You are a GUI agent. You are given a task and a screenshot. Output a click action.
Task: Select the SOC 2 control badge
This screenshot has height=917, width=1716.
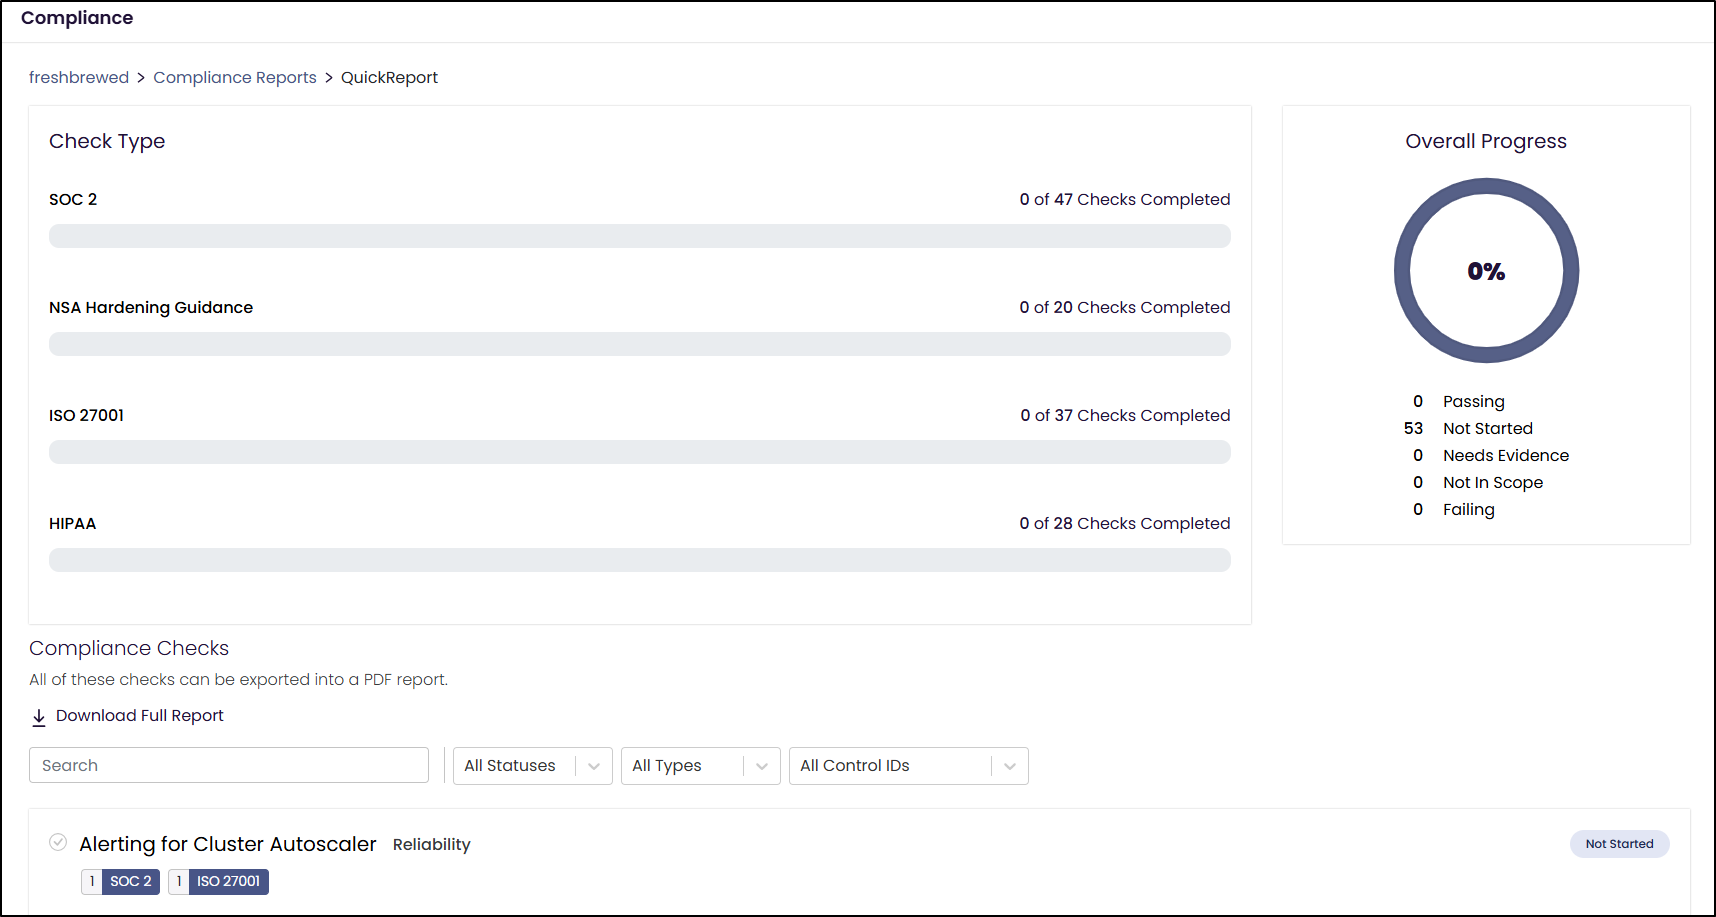coord(130,882)
